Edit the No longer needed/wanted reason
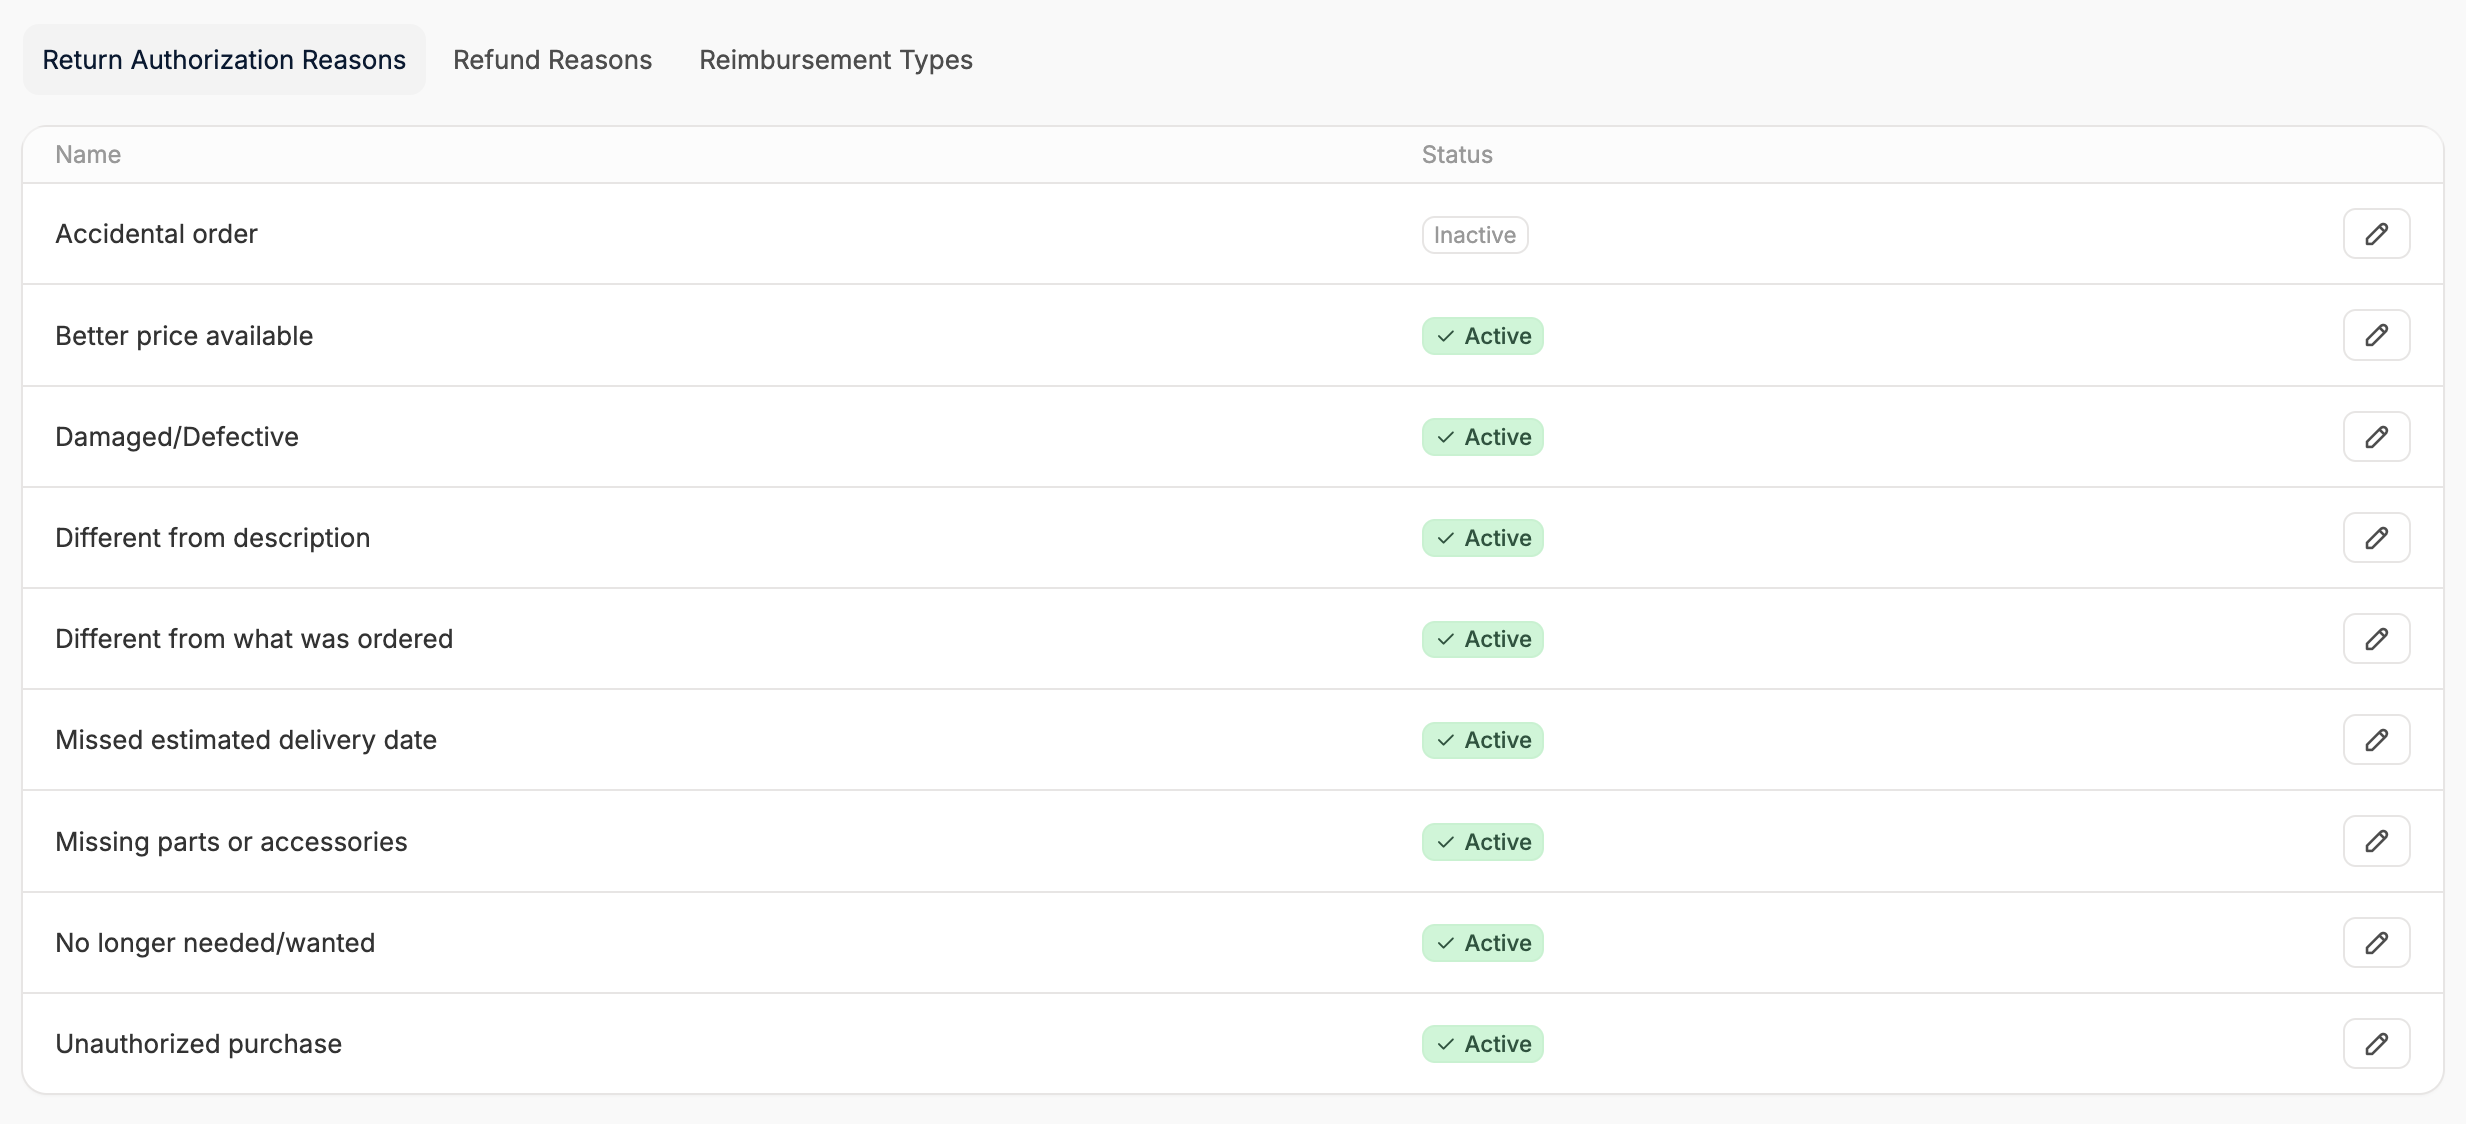2466x1124 pixels. coord(2376,943)
